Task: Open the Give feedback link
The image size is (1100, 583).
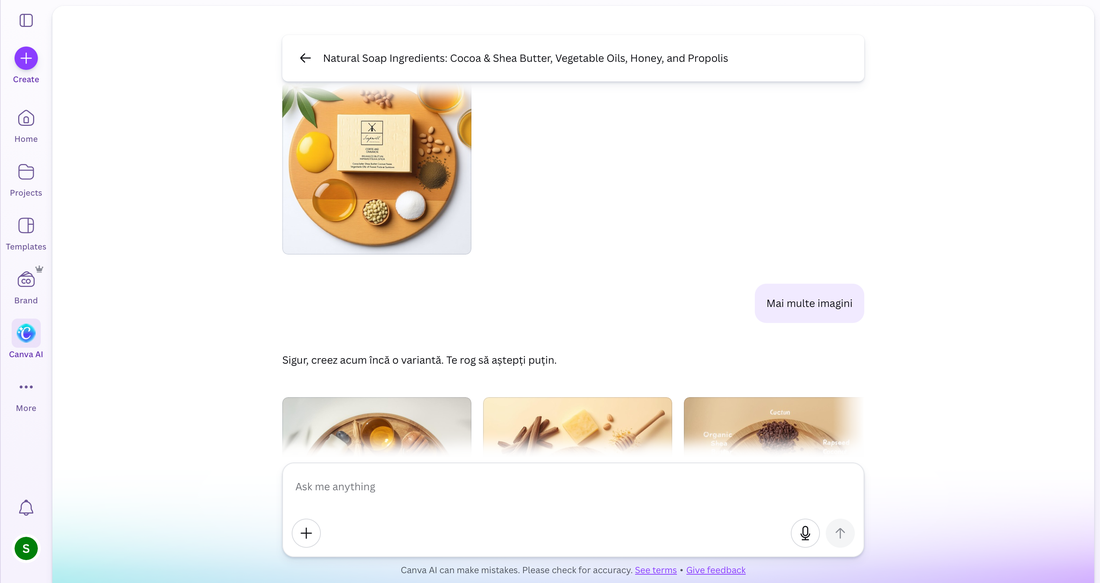Action: click(x=716, y=570)
